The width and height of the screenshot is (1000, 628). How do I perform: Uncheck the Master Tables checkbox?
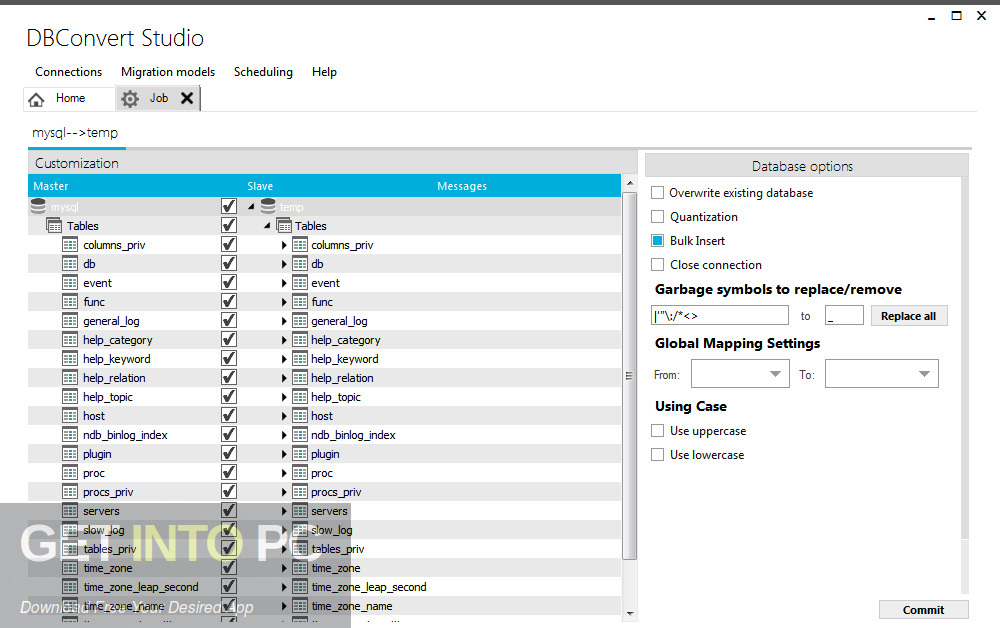click(x=229, y=225)
